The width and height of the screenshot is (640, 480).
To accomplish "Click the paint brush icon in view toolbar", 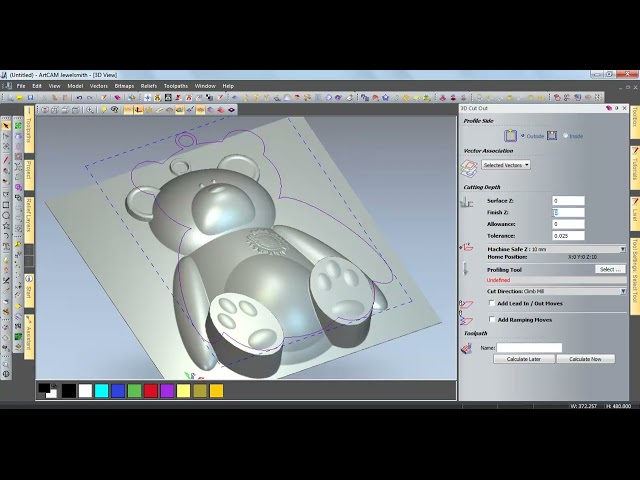I will 190,110.
